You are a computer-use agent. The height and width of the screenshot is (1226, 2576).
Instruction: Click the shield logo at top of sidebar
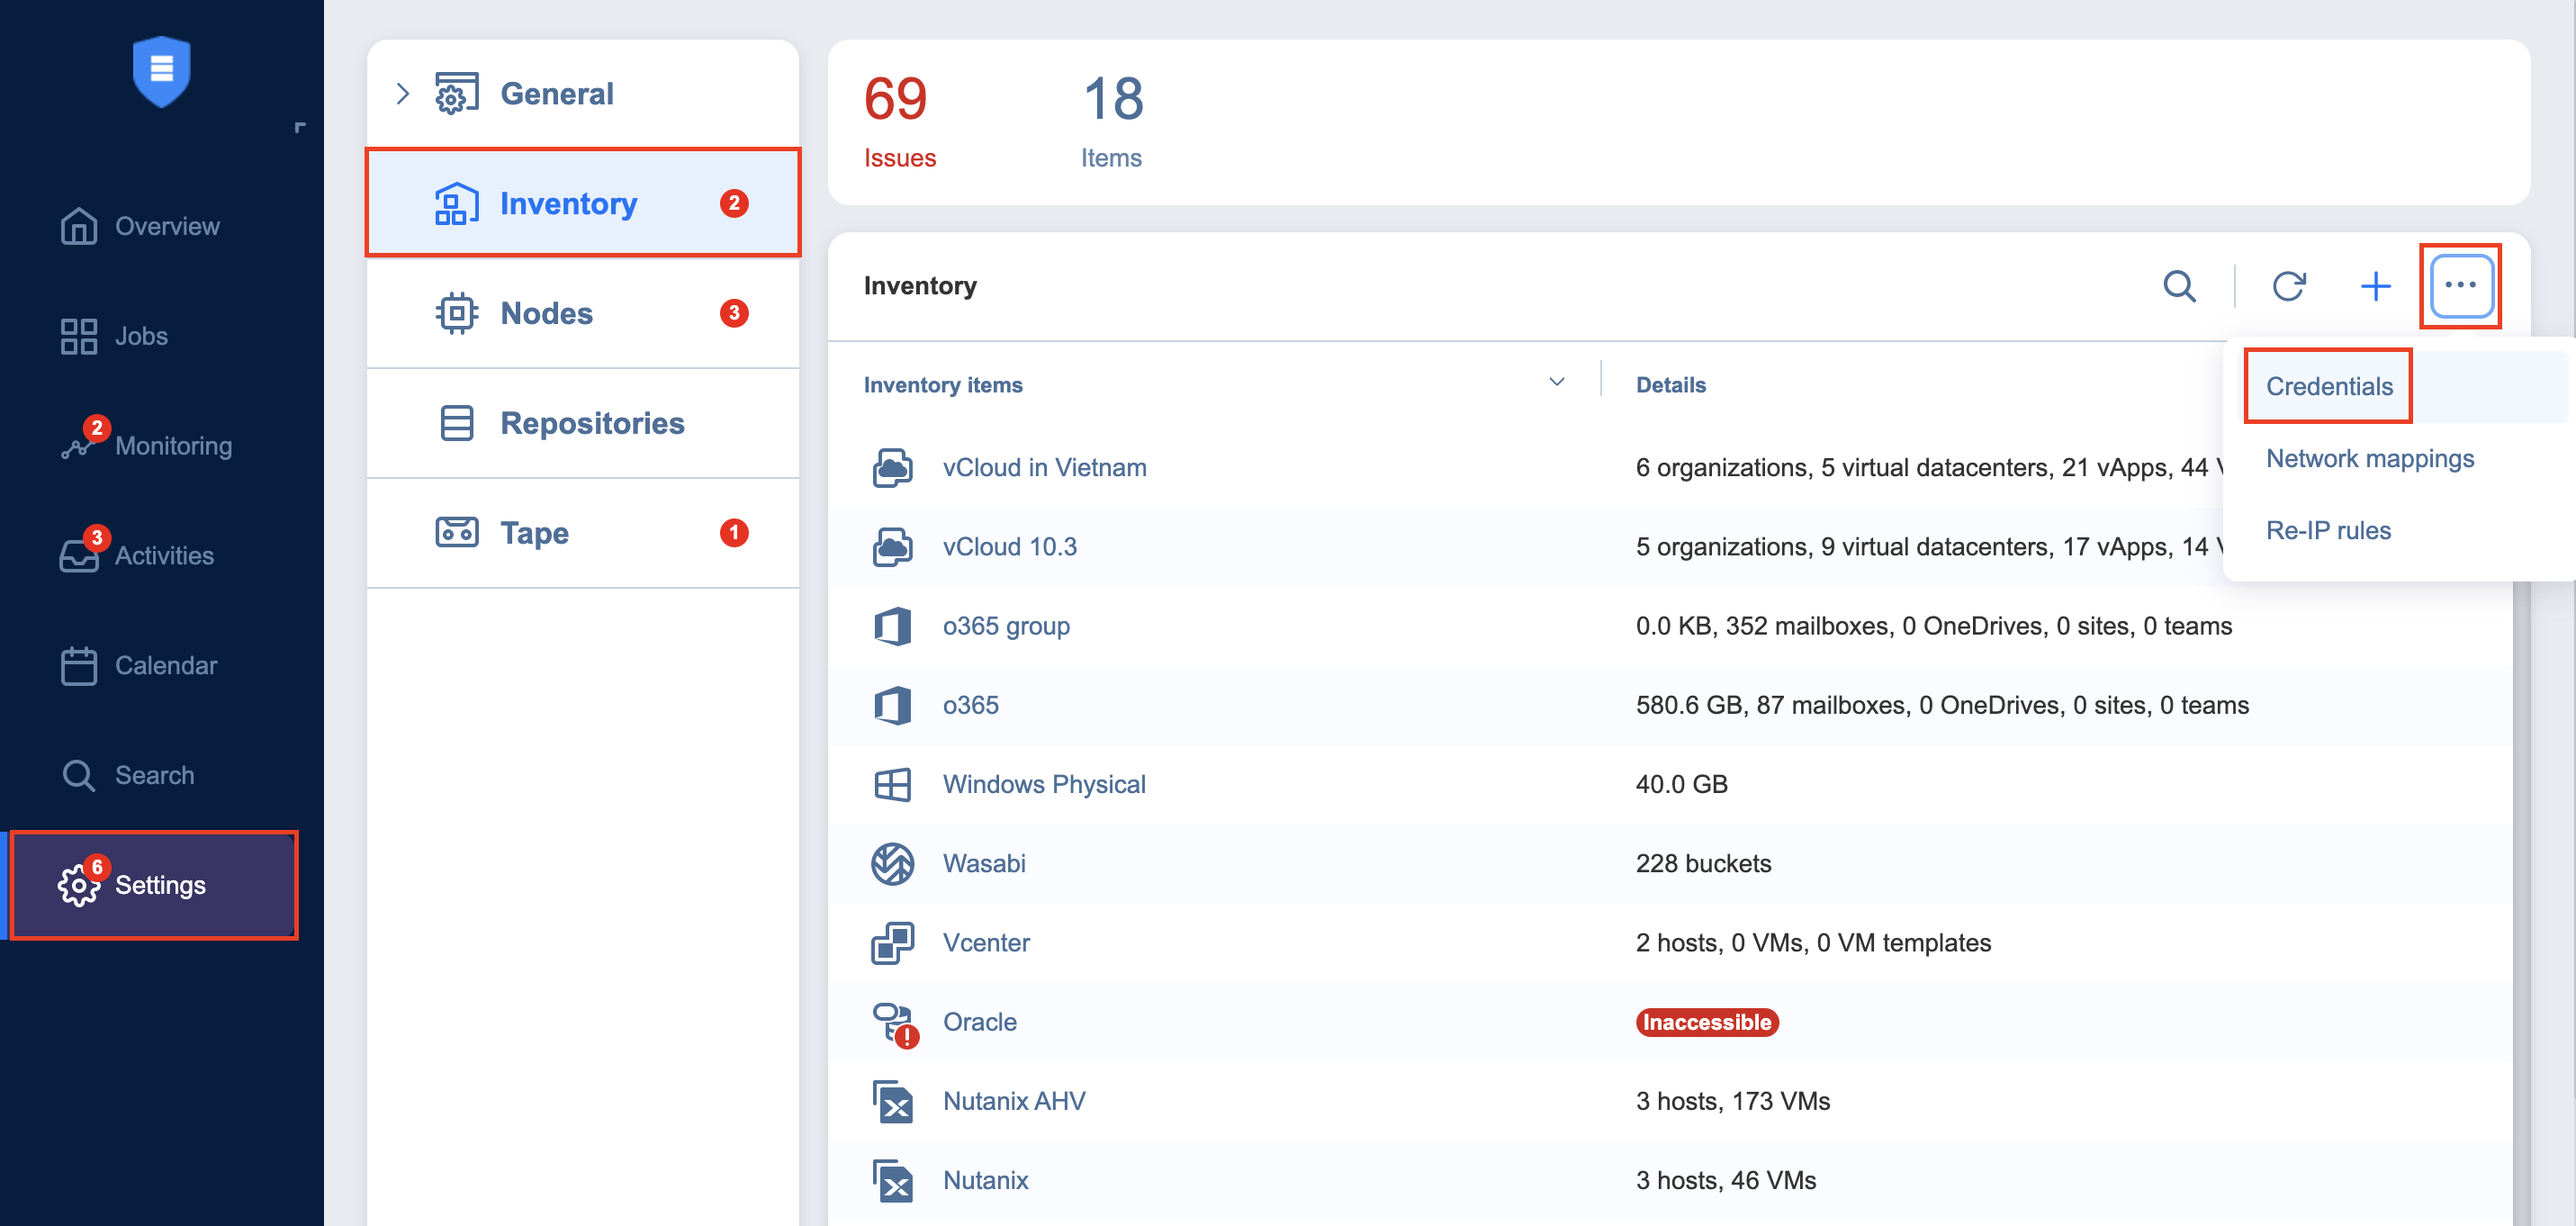(161, 71)
